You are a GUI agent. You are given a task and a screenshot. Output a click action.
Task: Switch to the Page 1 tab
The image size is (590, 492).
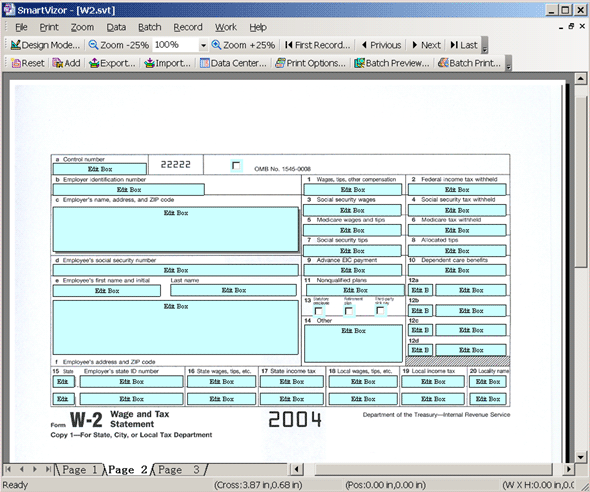[x=79, y=470]
